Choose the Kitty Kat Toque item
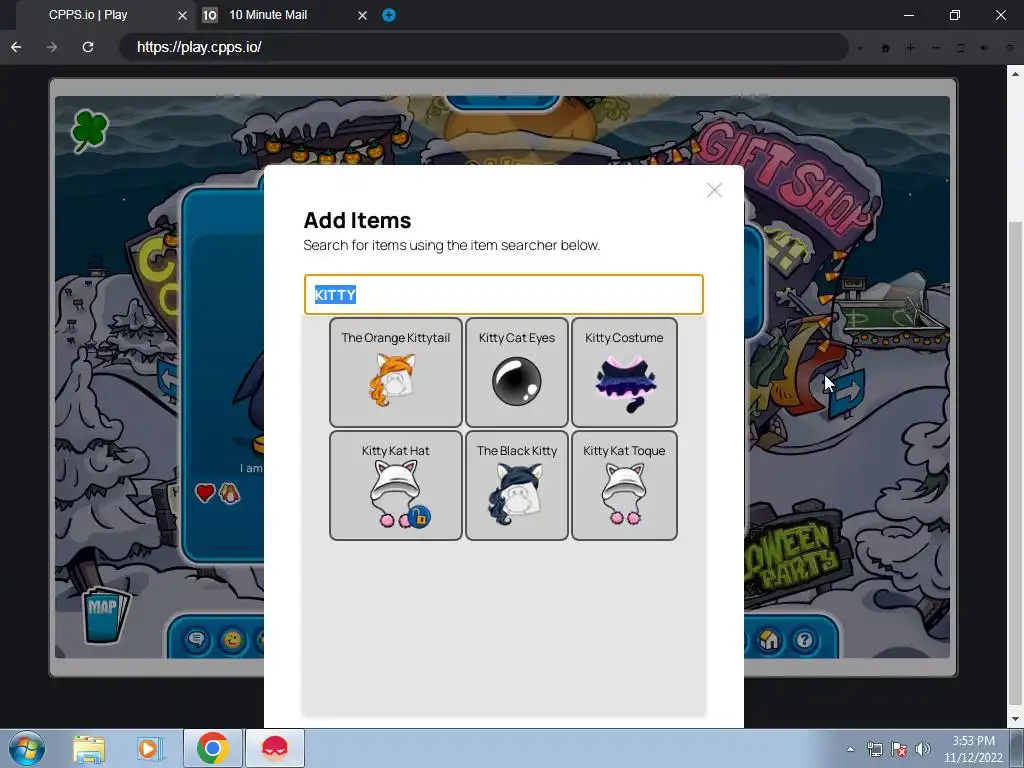Image resolution: width=1024 pixels, height=768 pixels. tap(624, 485)
